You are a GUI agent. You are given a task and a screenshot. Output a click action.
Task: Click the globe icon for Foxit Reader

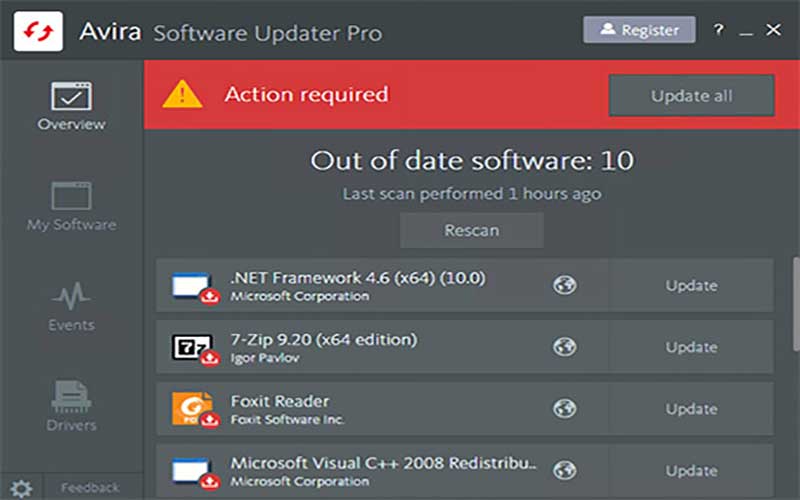point(565,409)
